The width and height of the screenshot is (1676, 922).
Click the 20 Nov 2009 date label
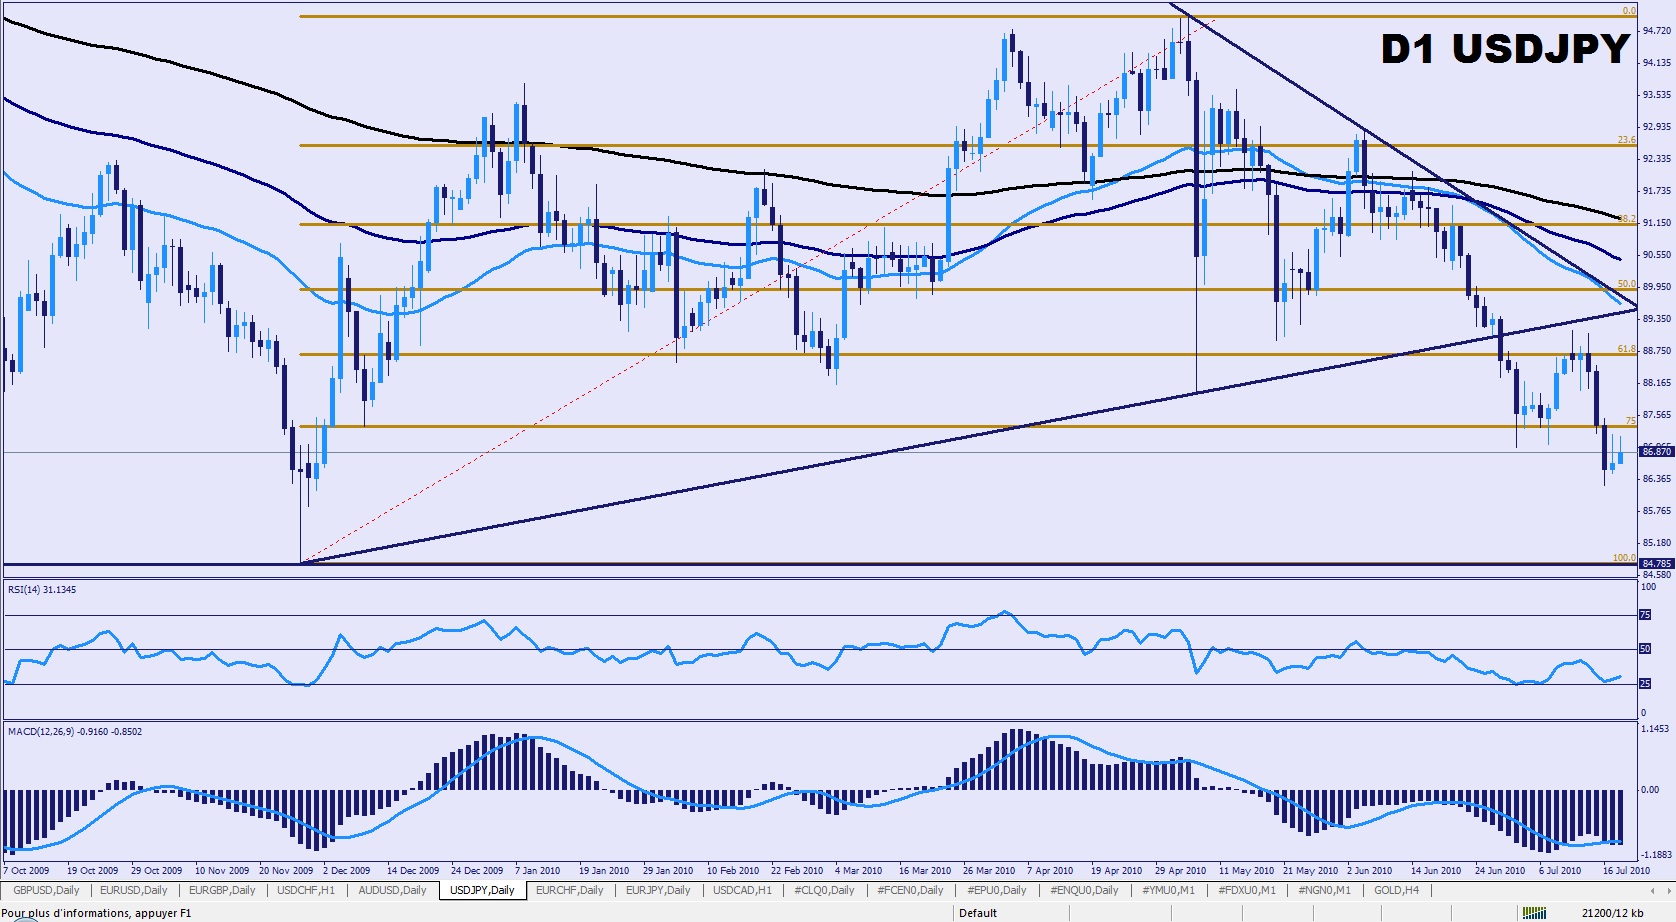tap(286, 870)
